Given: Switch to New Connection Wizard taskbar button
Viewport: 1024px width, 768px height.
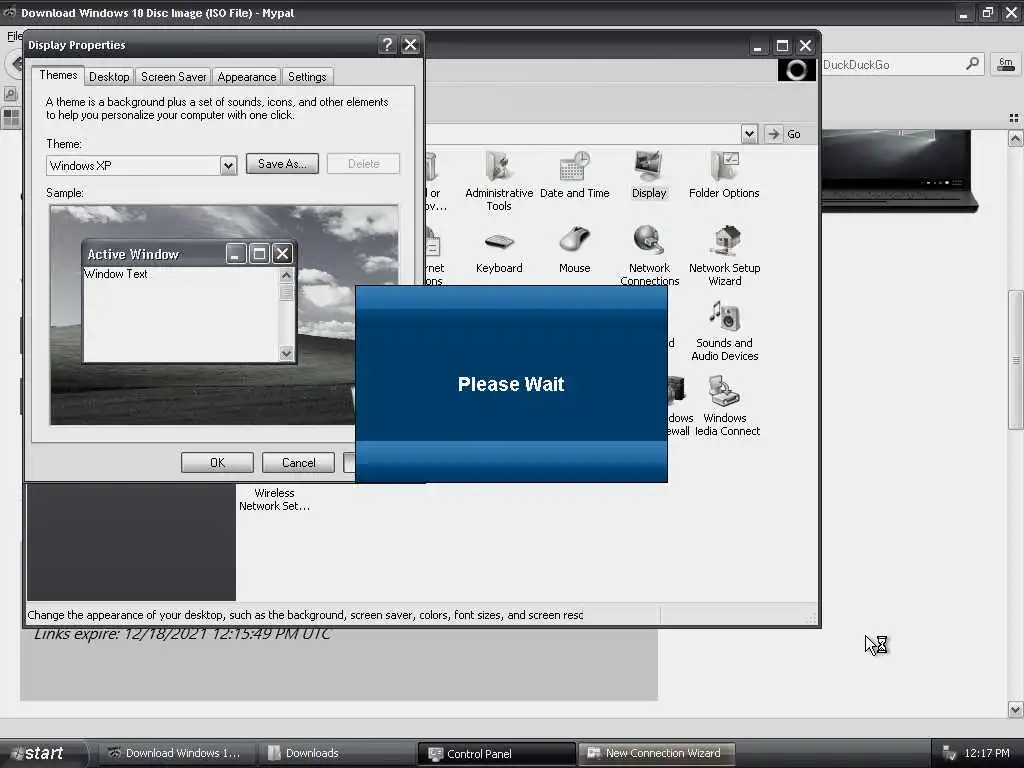Looking at the screenshot, I should tap(657, 754).
